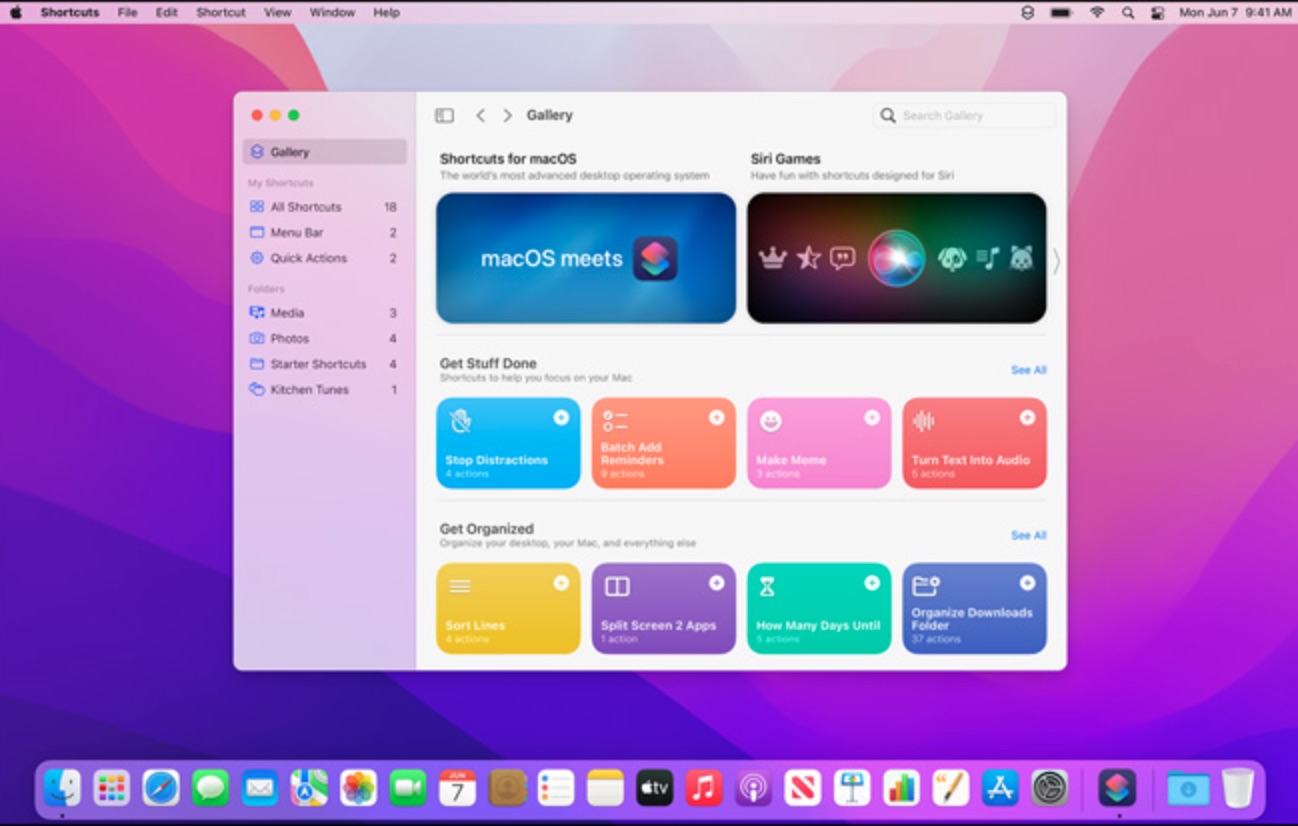Toggle the sidebar with the toolbar icon
Viewport: 1298px width, 826px height.
[x=444, y=116]
